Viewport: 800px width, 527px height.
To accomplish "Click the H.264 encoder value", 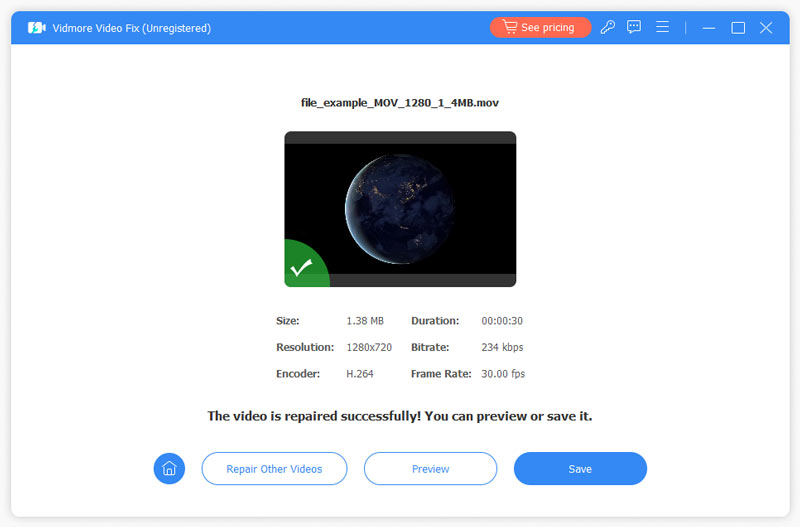I will (361, 374).
